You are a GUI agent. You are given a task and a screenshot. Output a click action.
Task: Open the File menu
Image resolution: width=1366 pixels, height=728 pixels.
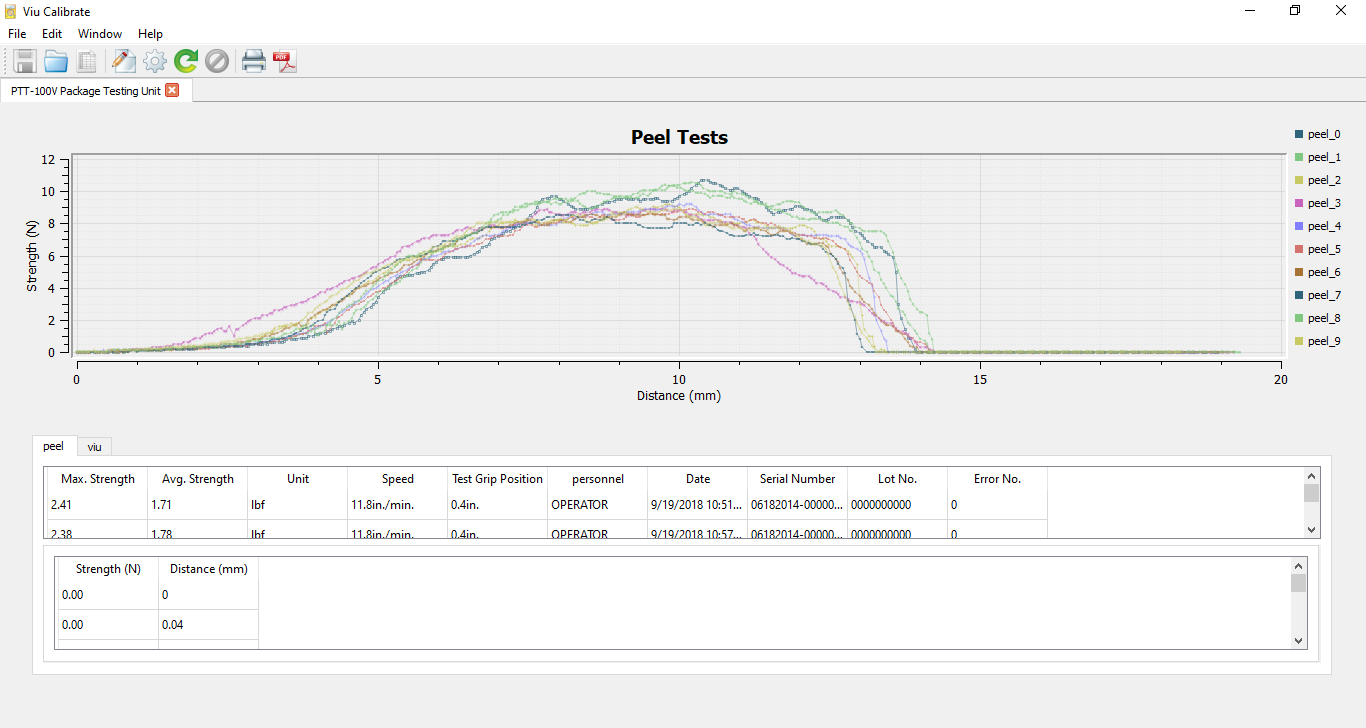tap(17, 34)
